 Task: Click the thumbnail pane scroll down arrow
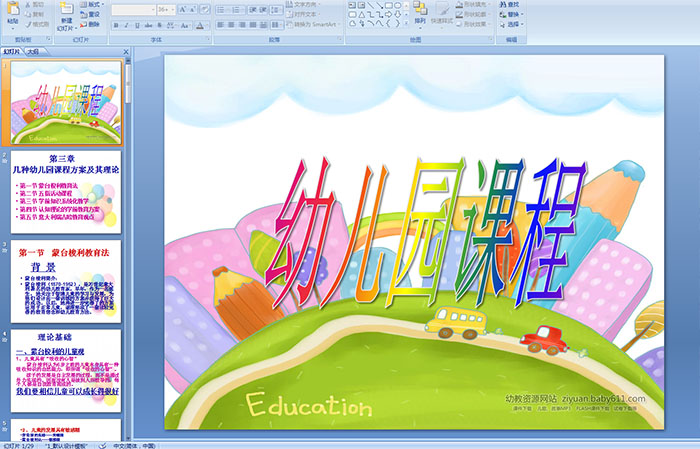[x=128, y=438]
